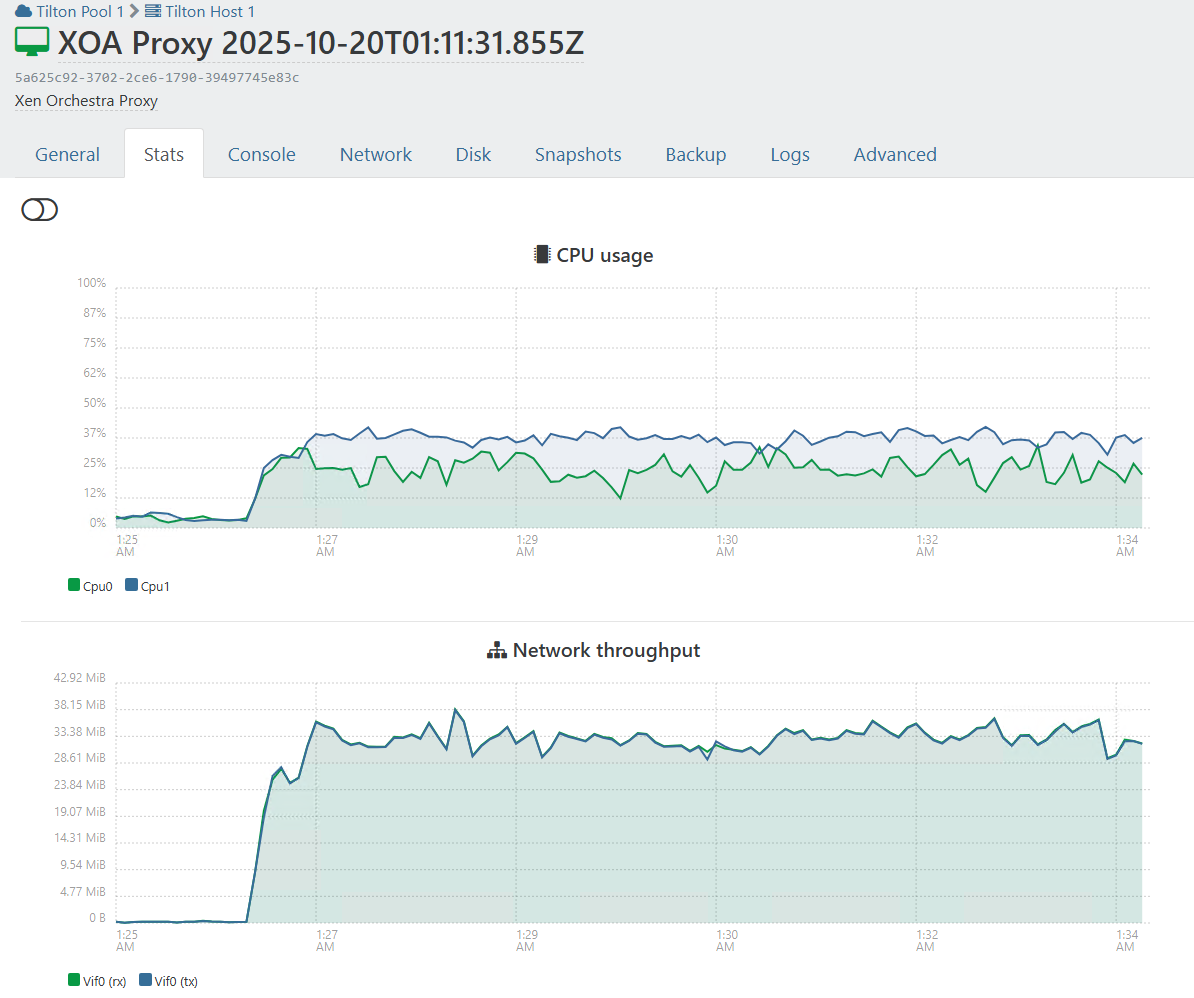Toggle the stats switch under the tabs
The width and height of the screenshot is (1194, 998).
40,209
